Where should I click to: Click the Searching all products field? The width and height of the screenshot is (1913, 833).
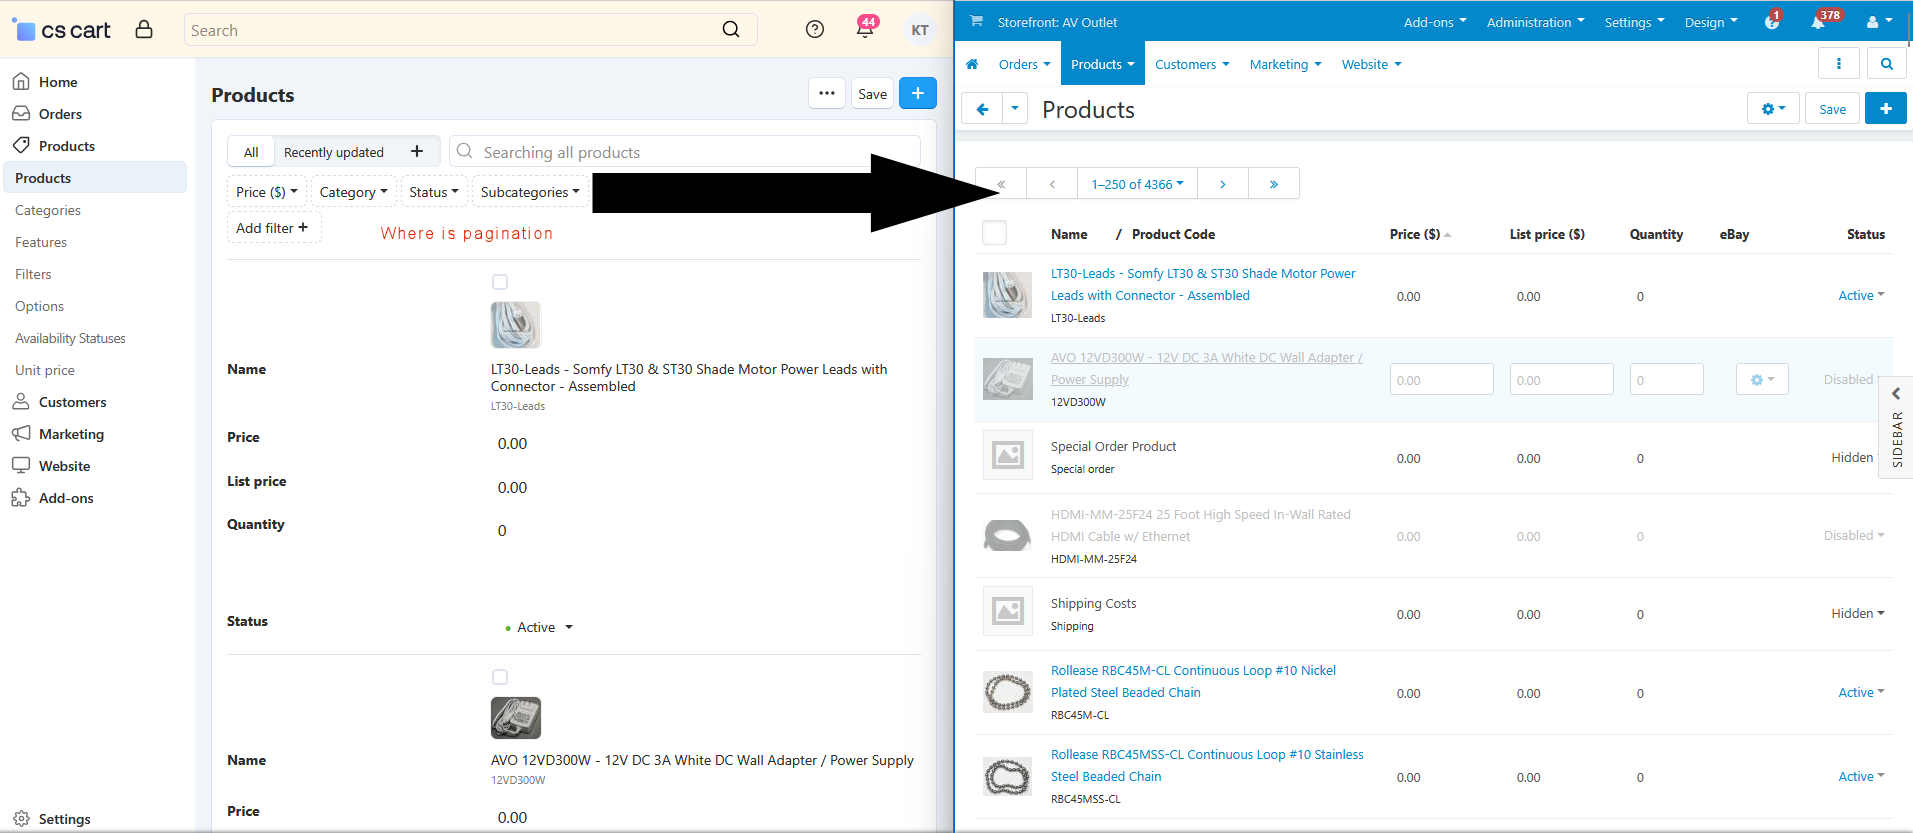click(x=685, y=152)
